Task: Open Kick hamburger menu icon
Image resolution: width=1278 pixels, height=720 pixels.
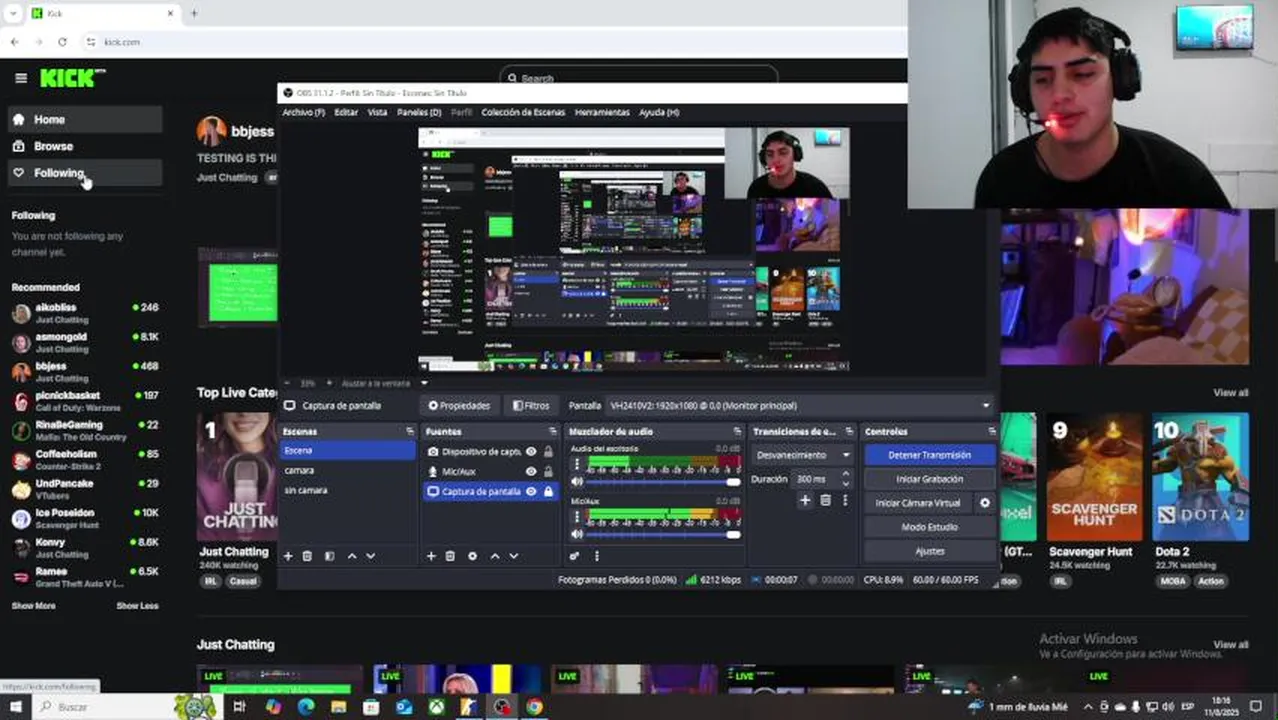Action: [x=20, y=78]
